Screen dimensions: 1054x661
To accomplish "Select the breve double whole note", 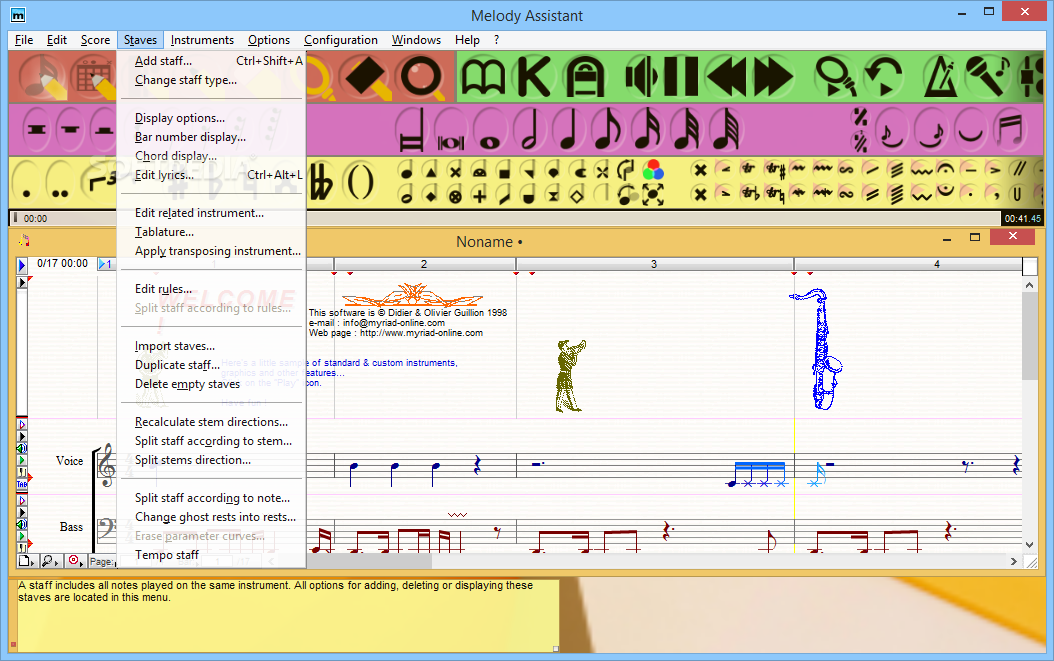I will point(451,130).
